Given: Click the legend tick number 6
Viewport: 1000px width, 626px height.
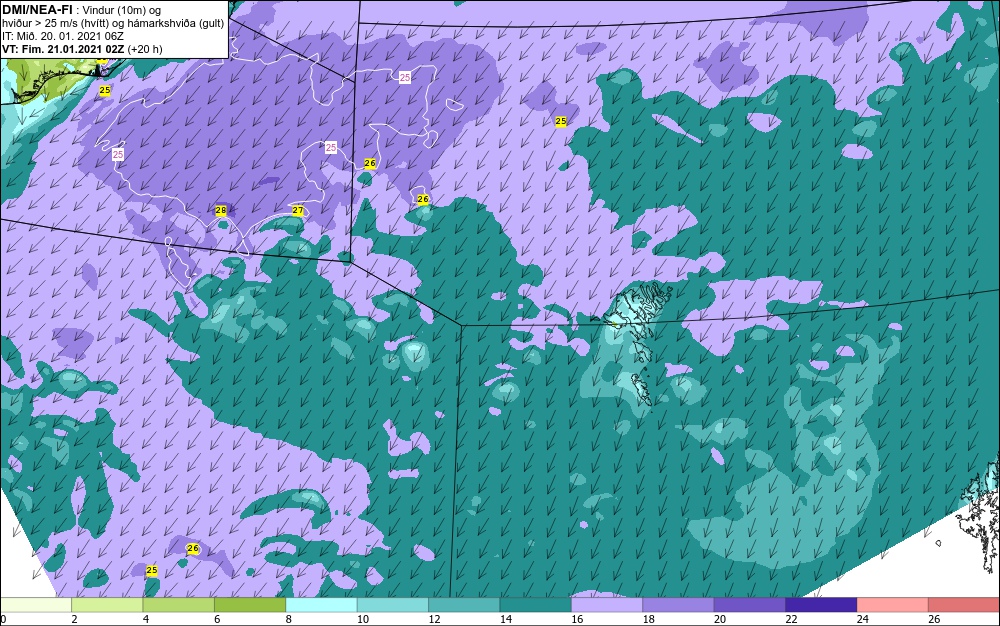Looking at the screenshot, I should 217,619.
